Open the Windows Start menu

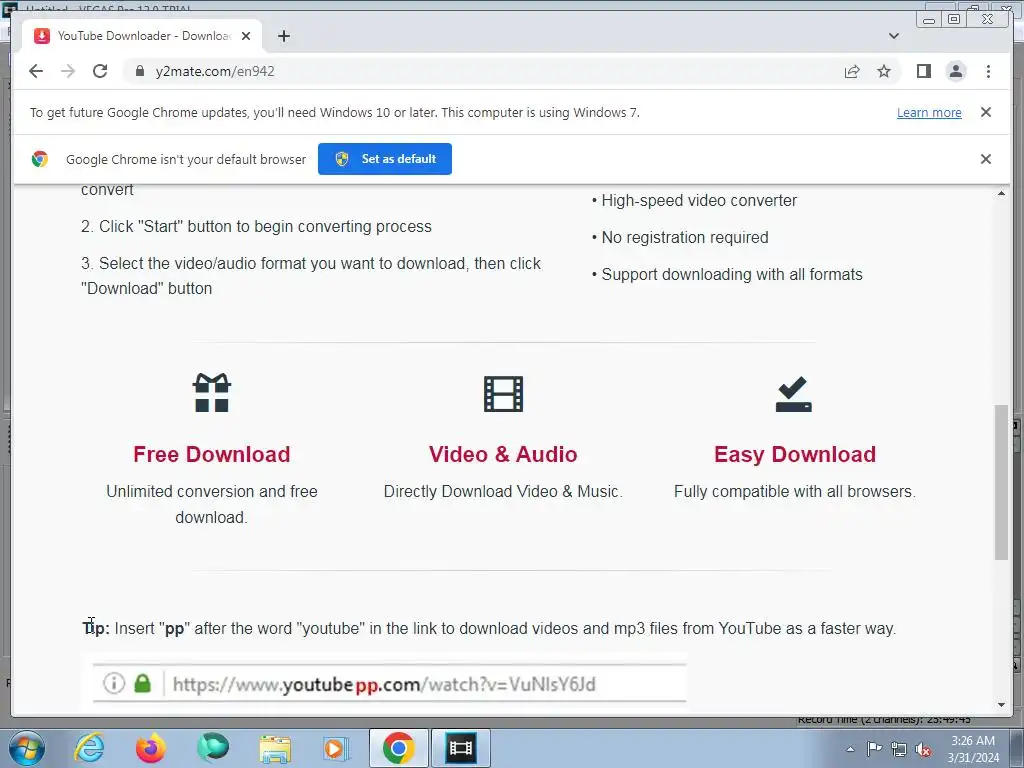pos(27,748)
